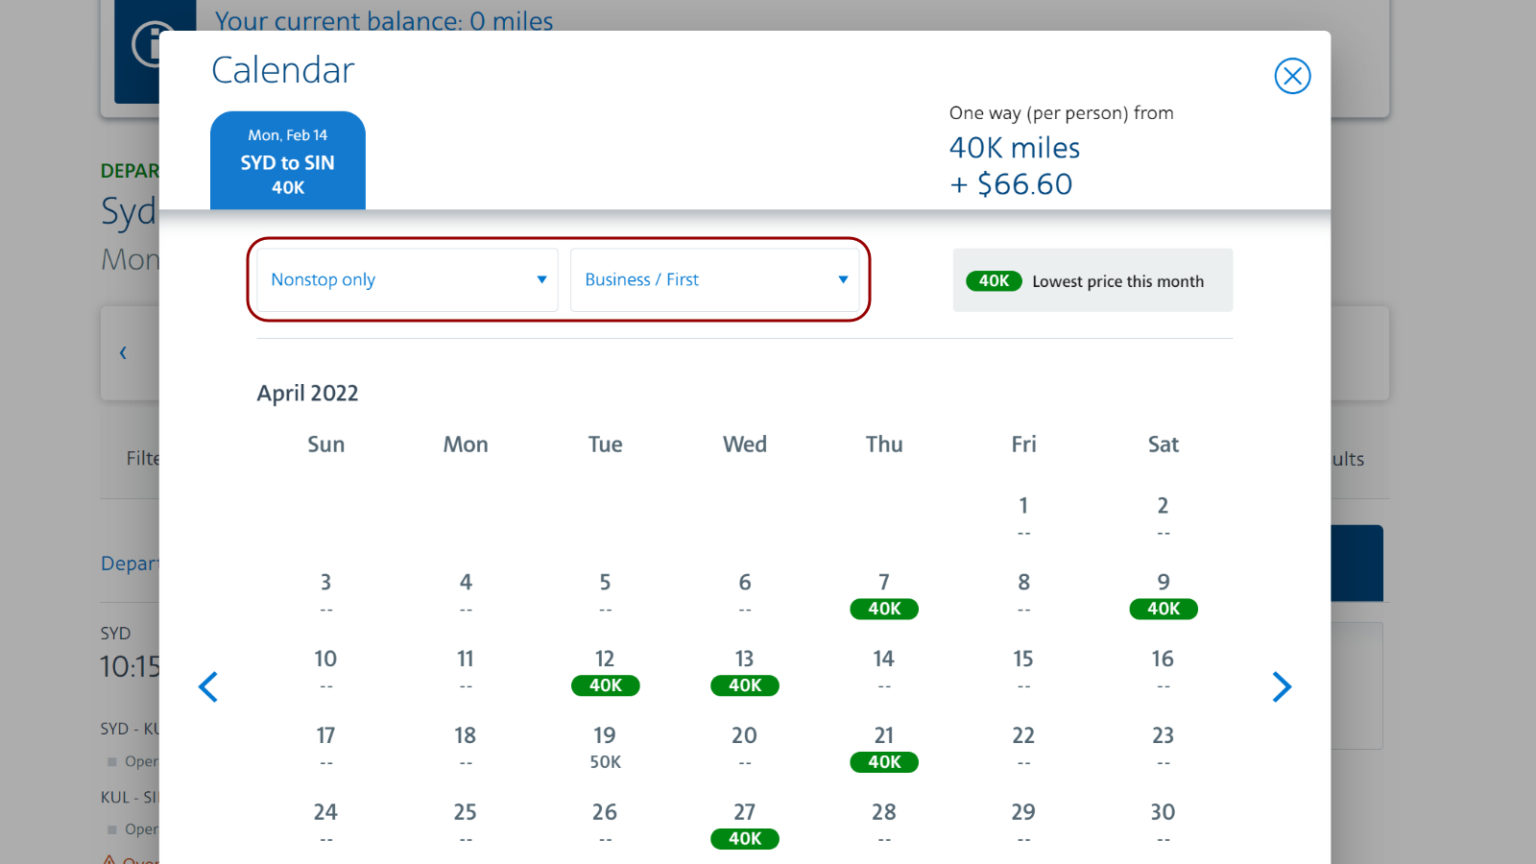Click the Your current balance link
This screenshot has height=864, width=1536.
pyautogui.click(x=383, y=21)
